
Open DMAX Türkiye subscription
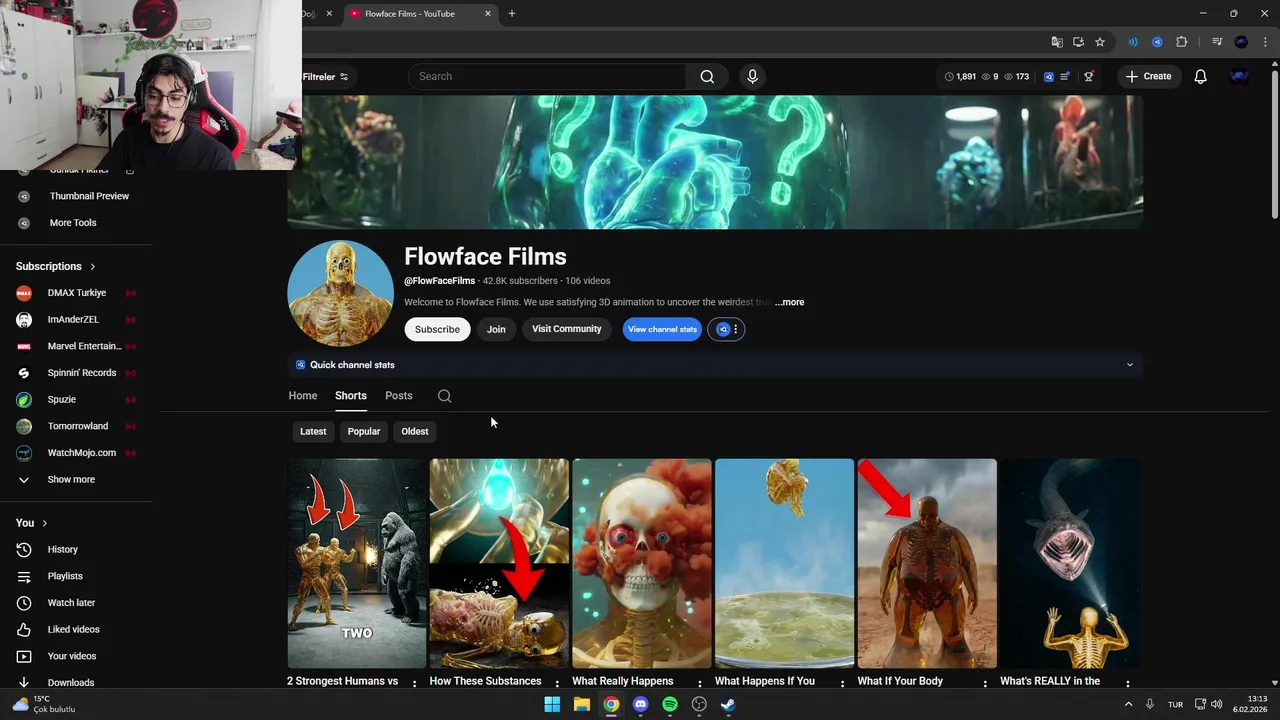click(x=77, y=293)
